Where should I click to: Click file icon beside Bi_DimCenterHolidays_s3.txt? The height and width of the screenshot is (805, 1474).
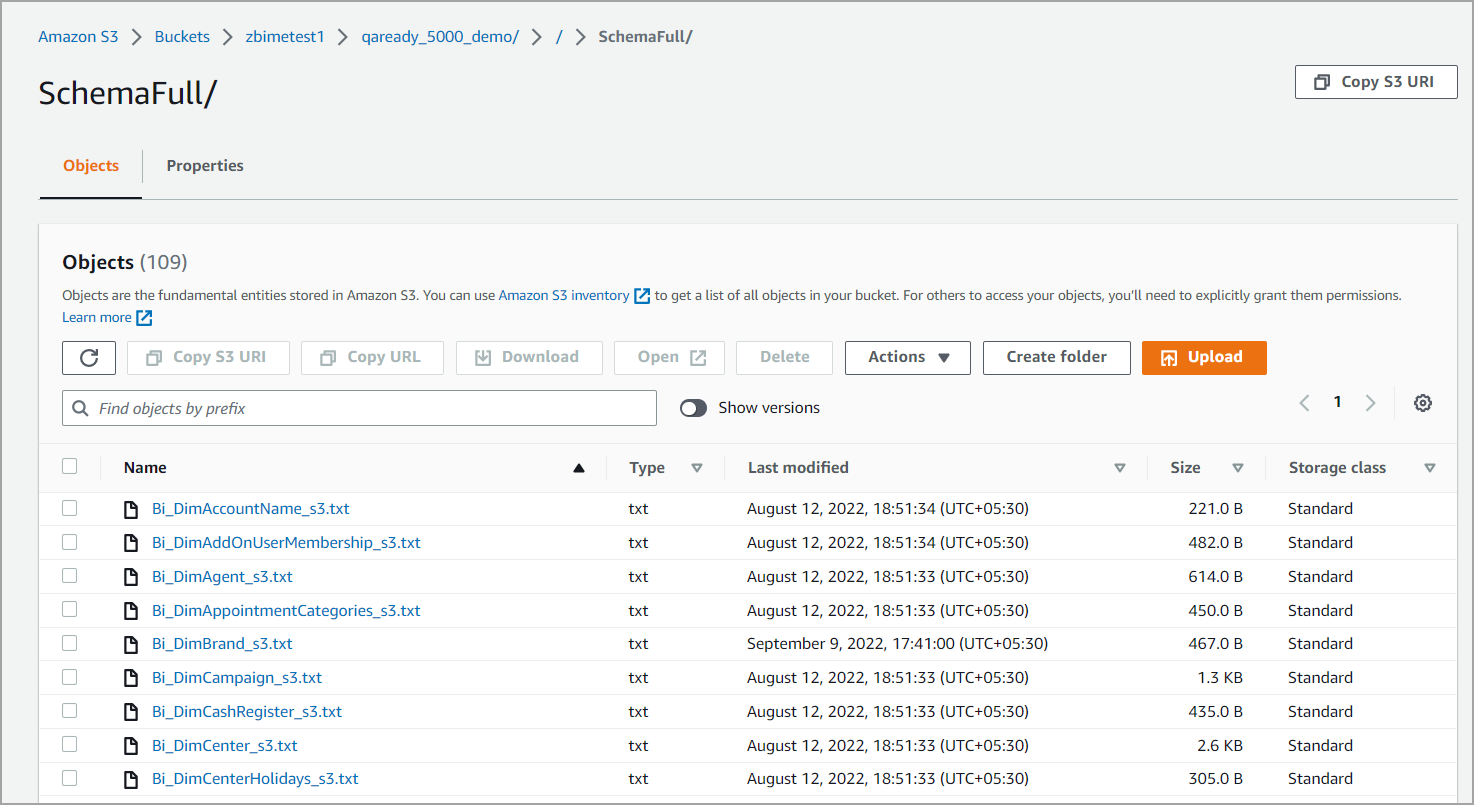(130, 779)
